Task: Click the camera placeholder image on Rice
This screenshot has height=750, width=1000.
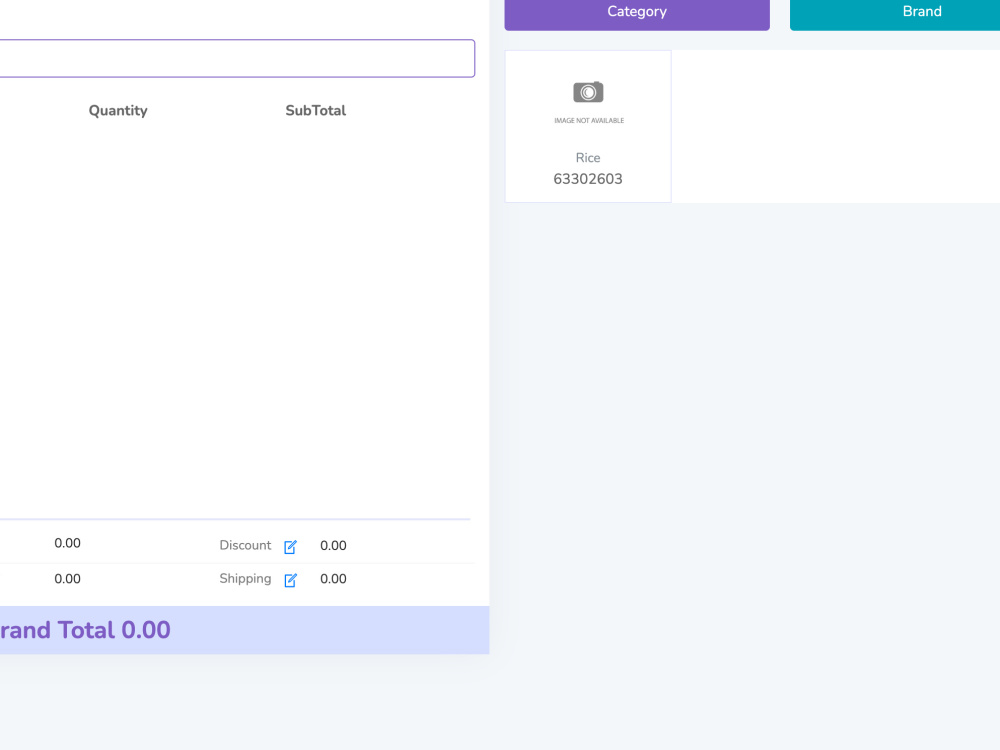Action: (x=589, y=101)
